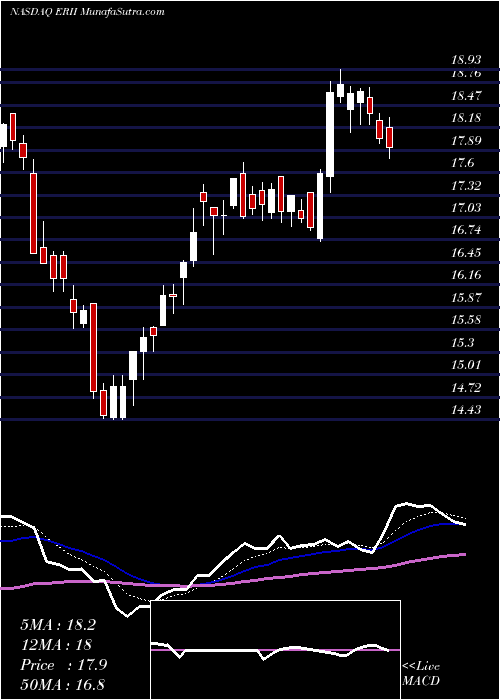Click the tall white breakout candle near 18.47
The image size is (500, 700).
[x=330, y=134]
